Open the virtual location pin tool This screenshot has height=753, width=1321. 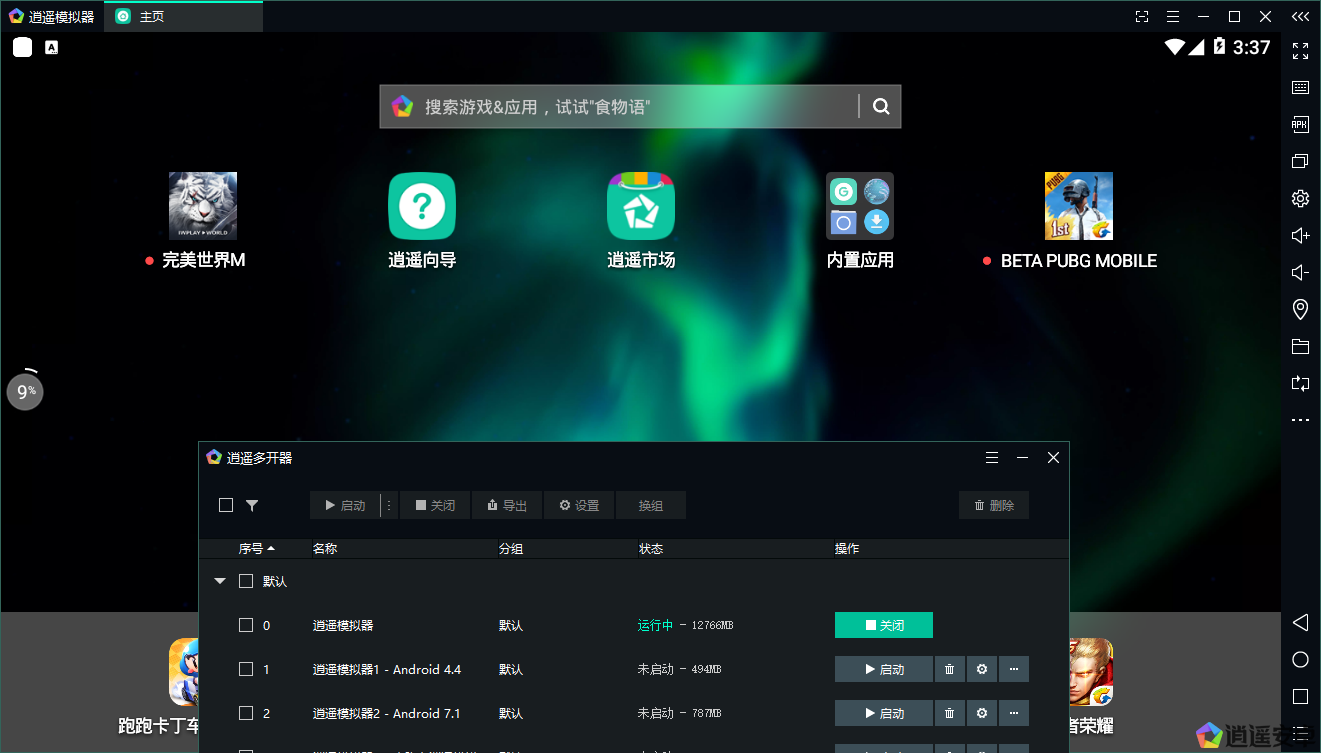(x=1300, y=309)
